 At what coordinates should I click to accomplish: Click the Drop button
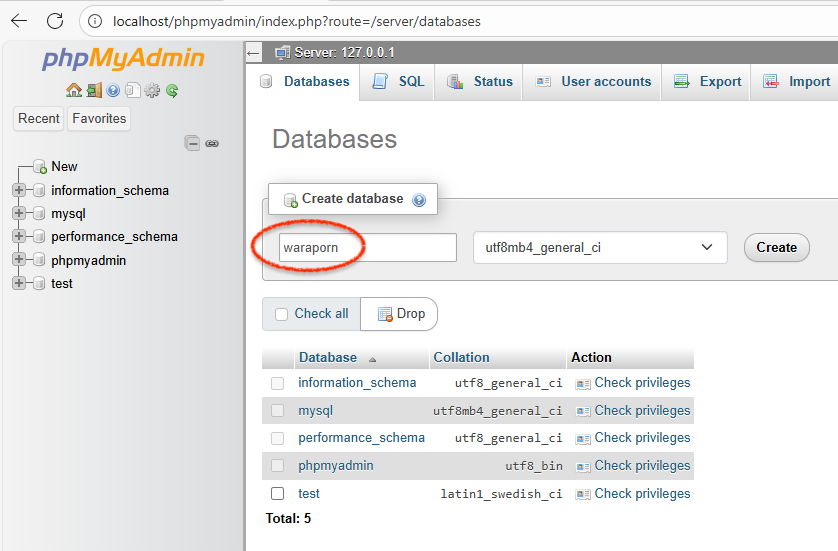pos(401,314)
